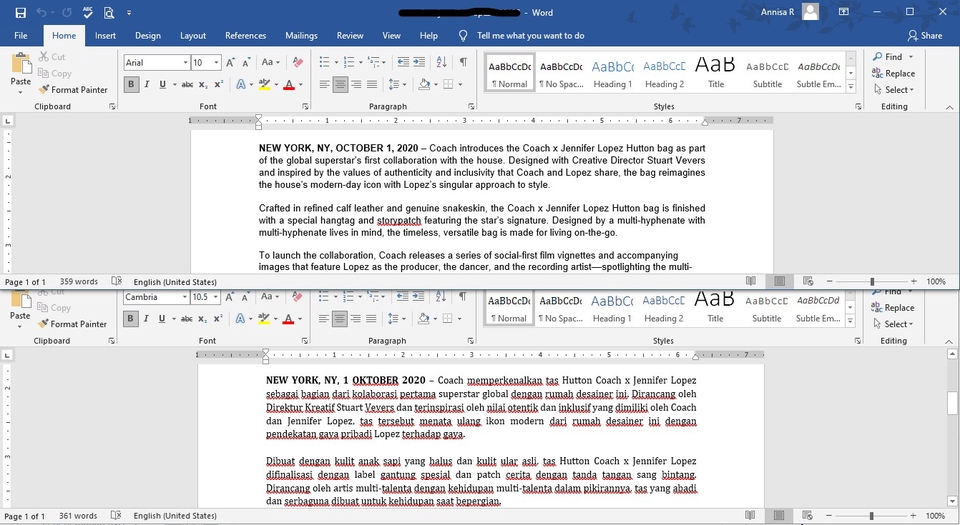
Task: Apply red font color in the top window
Action: [x=289, y=84]
